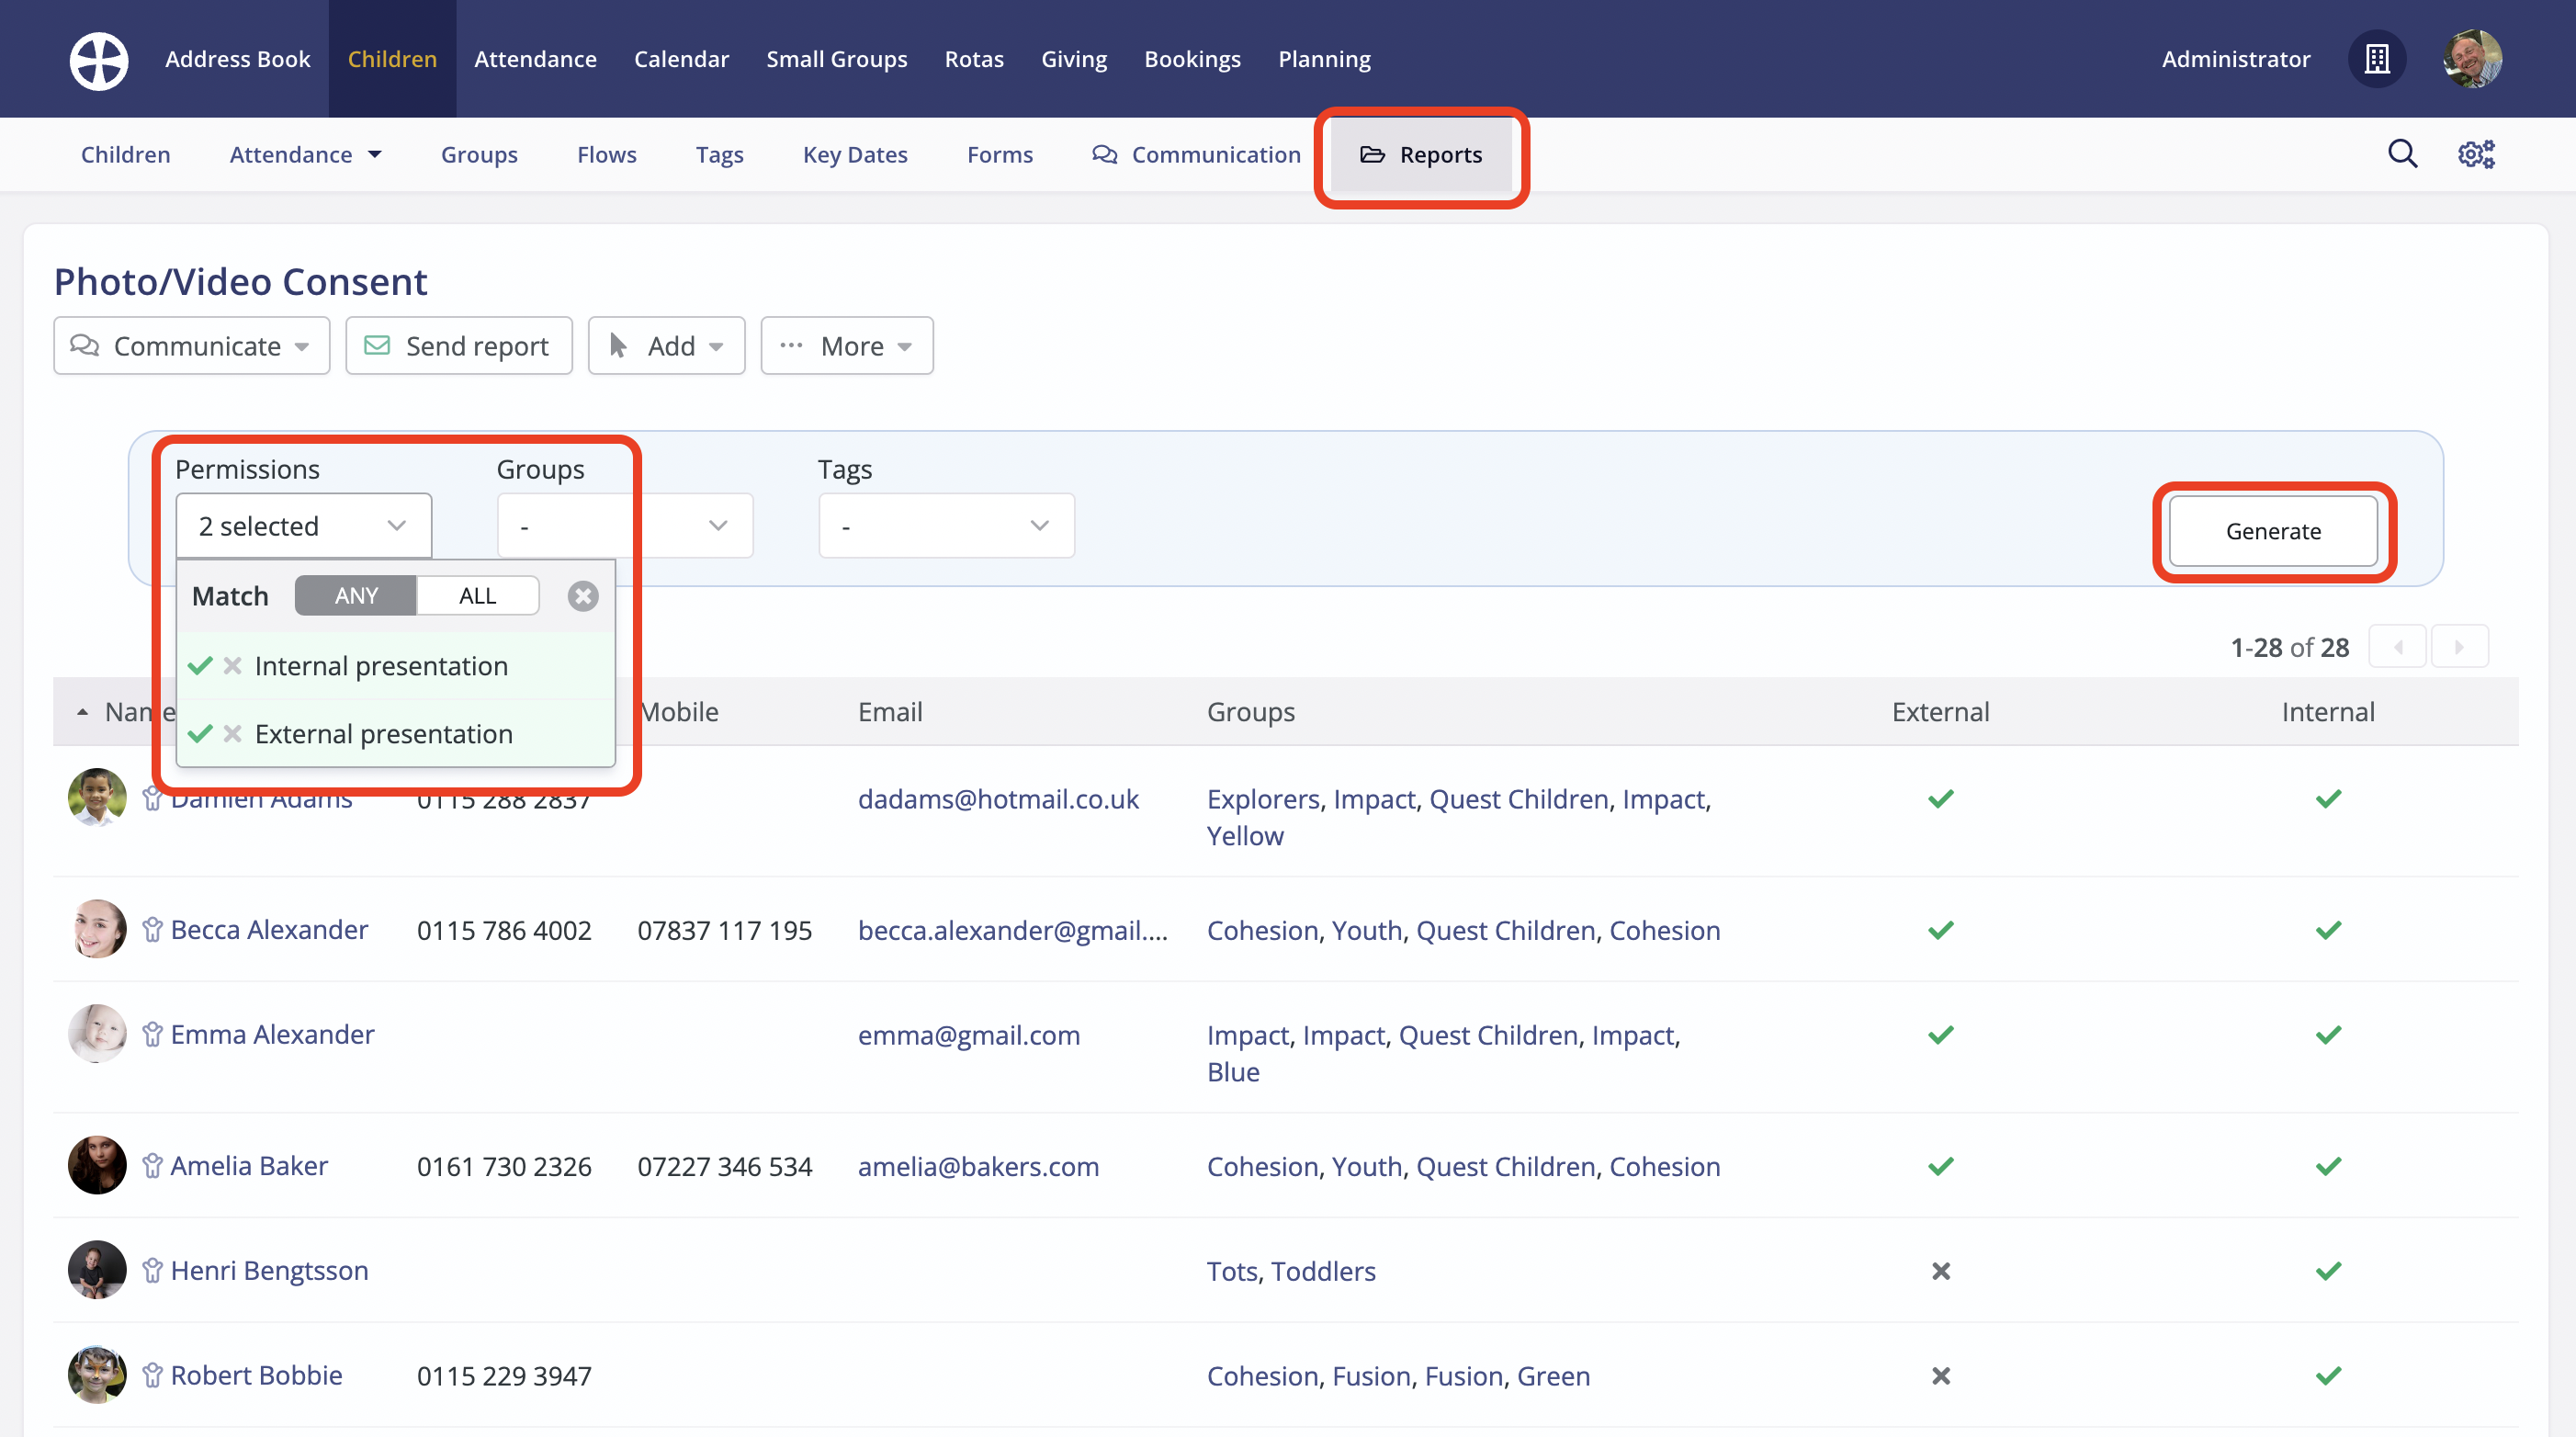The height and width of the screenshot is (1437, 2576).
Task: Open email link dadams@hotmail.co.uk
Action: 998,799
